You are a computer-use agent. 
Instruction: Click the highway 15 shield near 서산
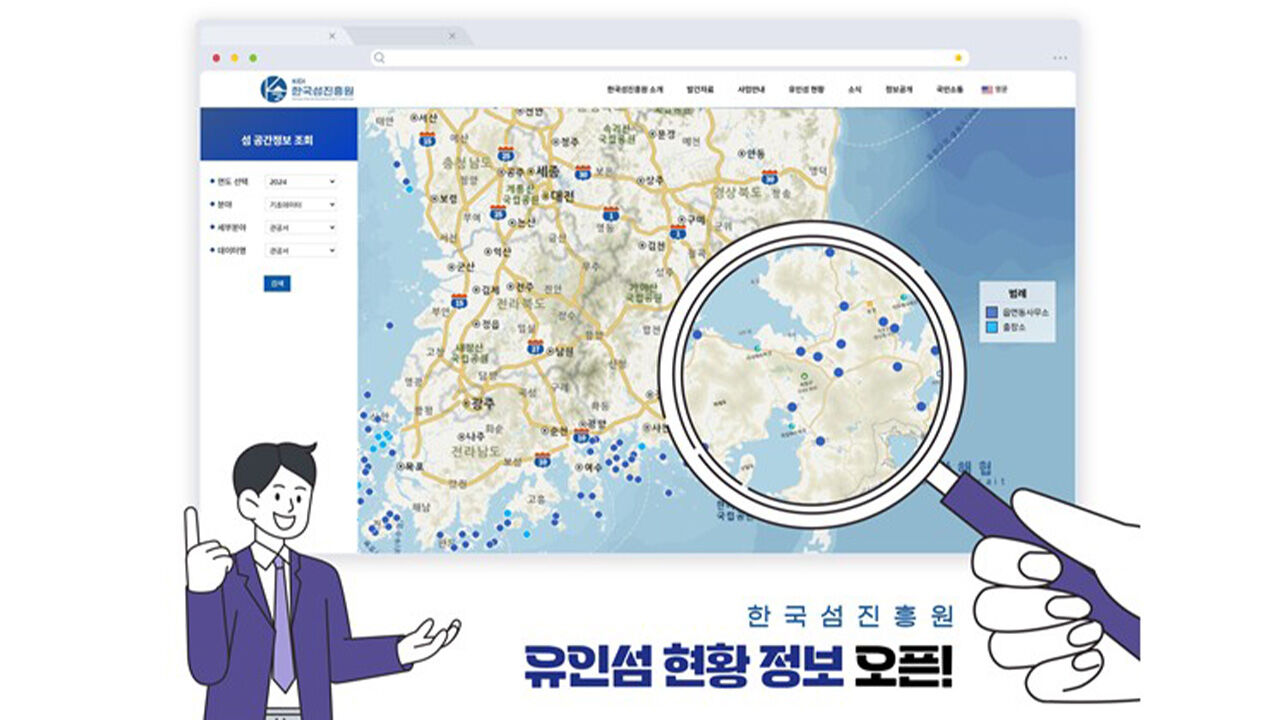tap(428, 139)
